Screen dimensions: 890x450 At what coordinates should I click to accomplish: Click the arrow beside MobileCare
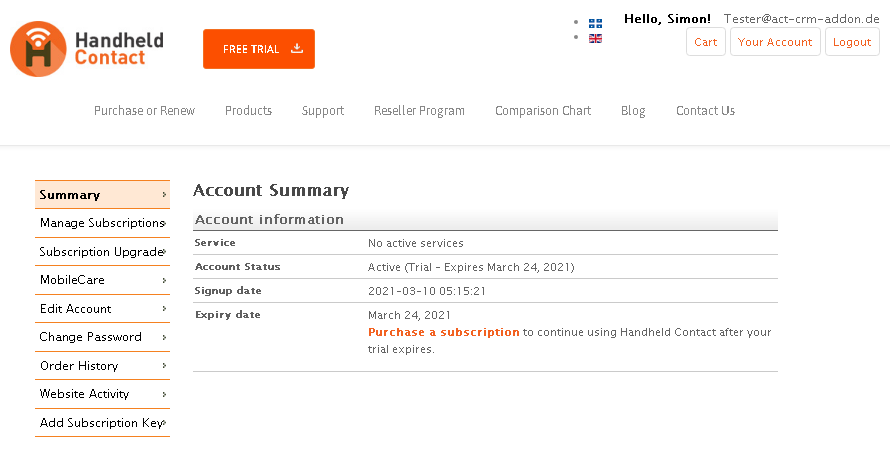[x=164, y=280]
